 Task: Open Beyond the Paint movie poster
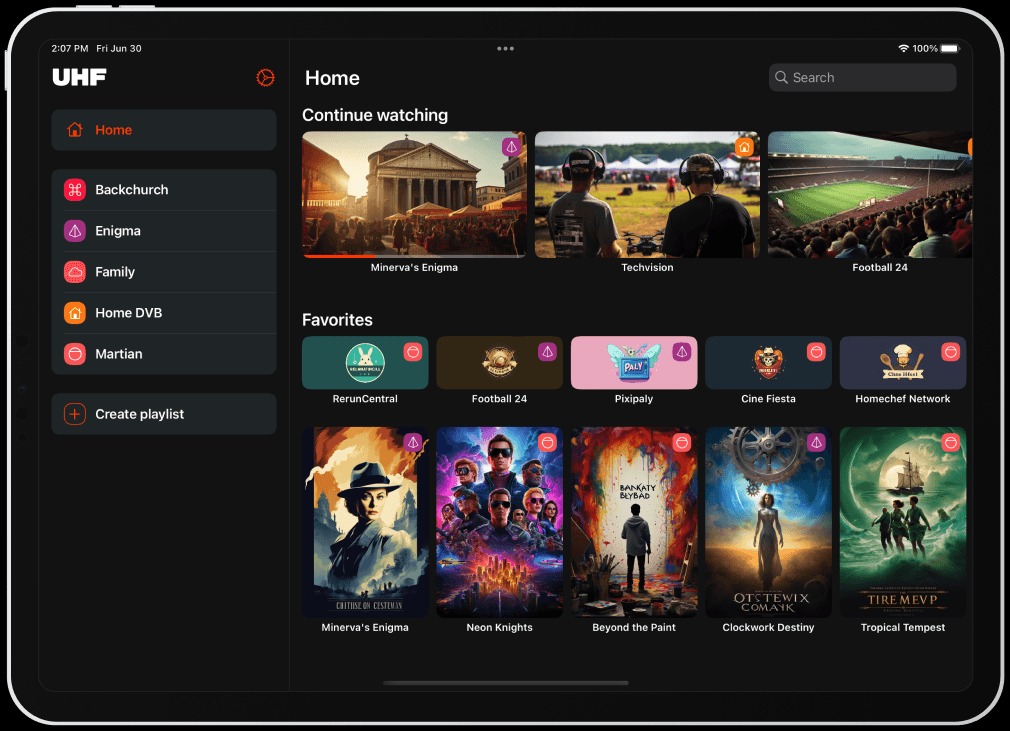click(634, 522)
